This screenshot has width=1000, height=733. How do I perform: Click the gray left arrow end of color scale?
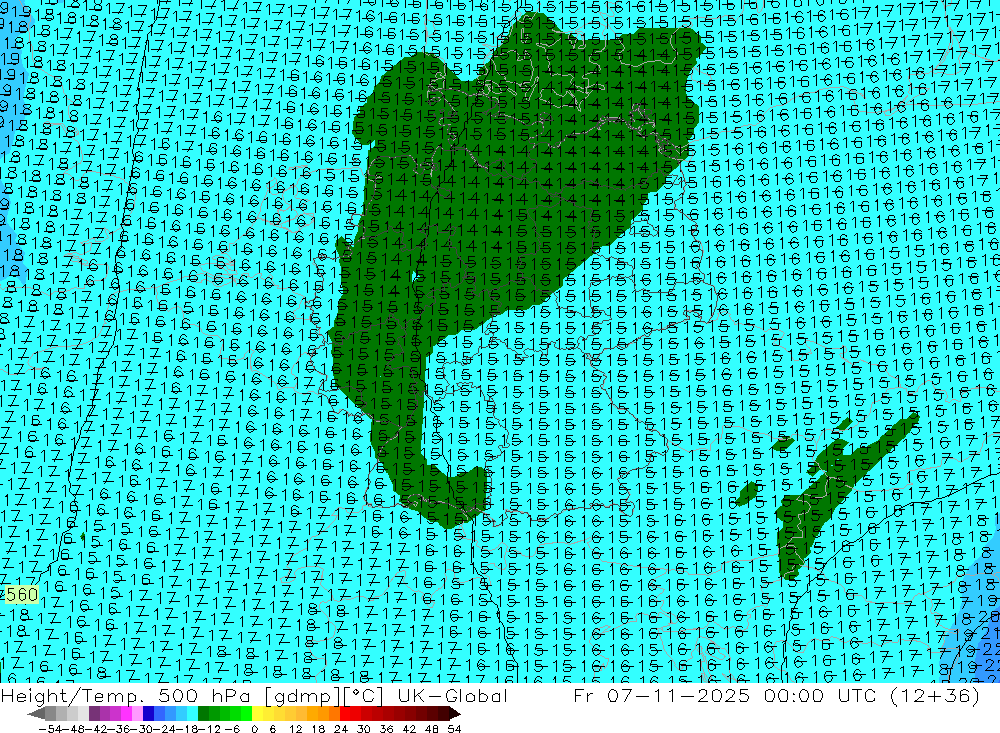[36, 714]
